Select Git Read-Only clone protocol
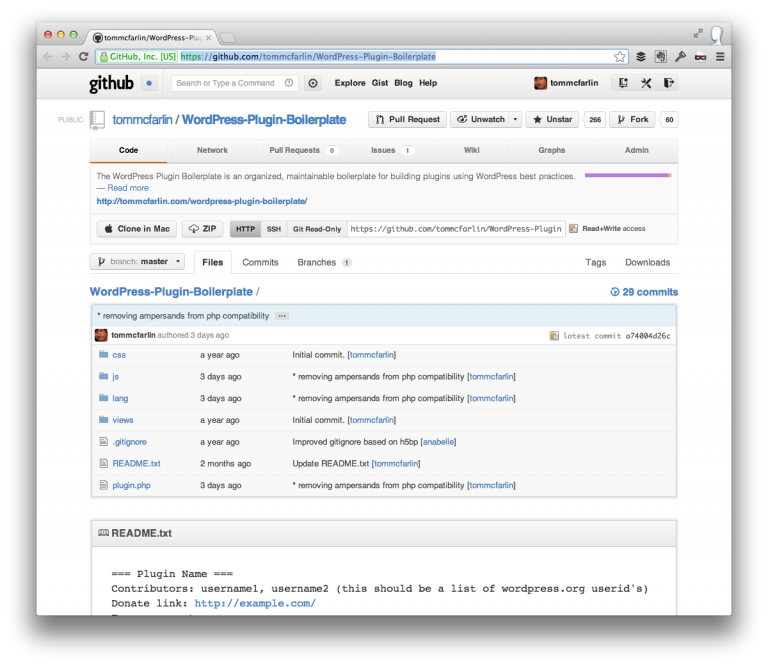Viewport: 768px width, 666px height. pos(317,229)
